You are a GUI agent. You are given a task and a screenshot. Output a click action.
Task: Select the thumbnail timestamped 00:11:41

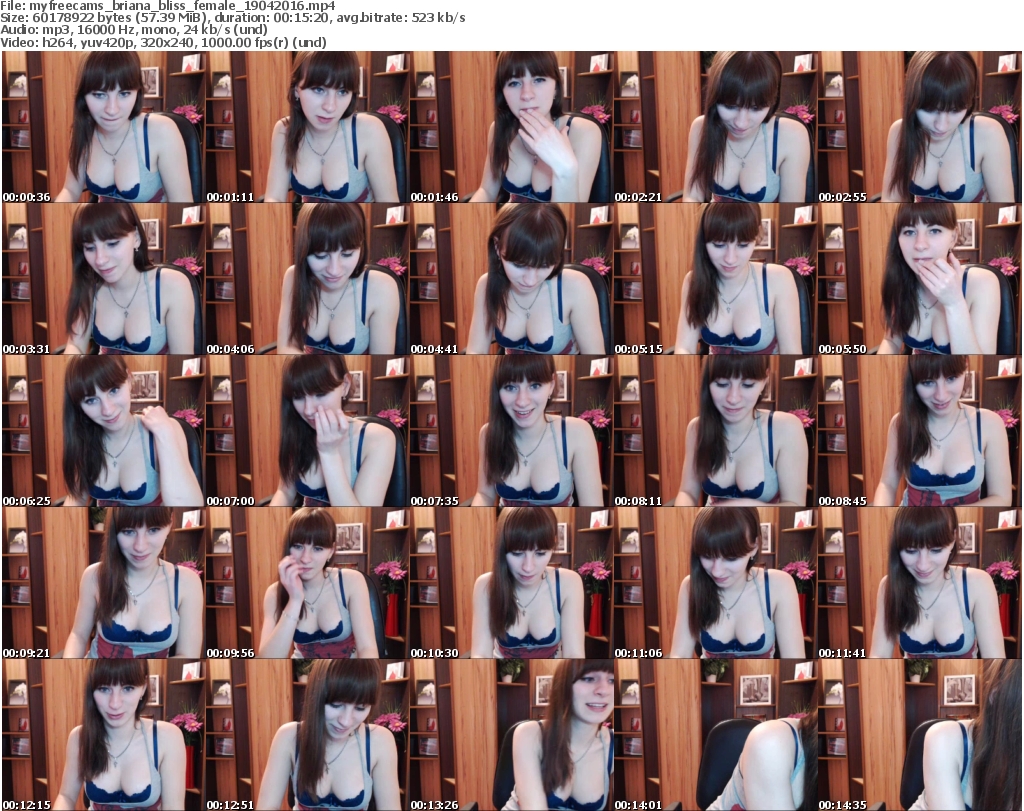click(x=920, y=583)
